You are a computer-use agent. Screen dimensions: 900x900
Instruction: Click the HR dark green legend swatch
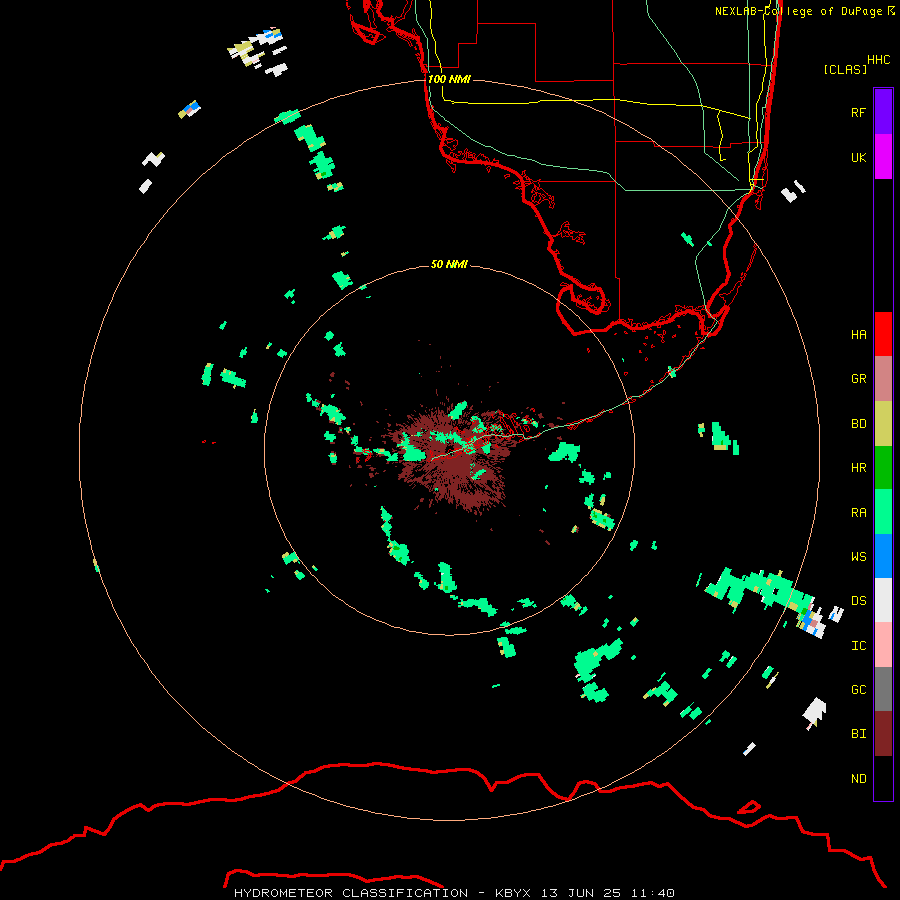click(883, 468)
